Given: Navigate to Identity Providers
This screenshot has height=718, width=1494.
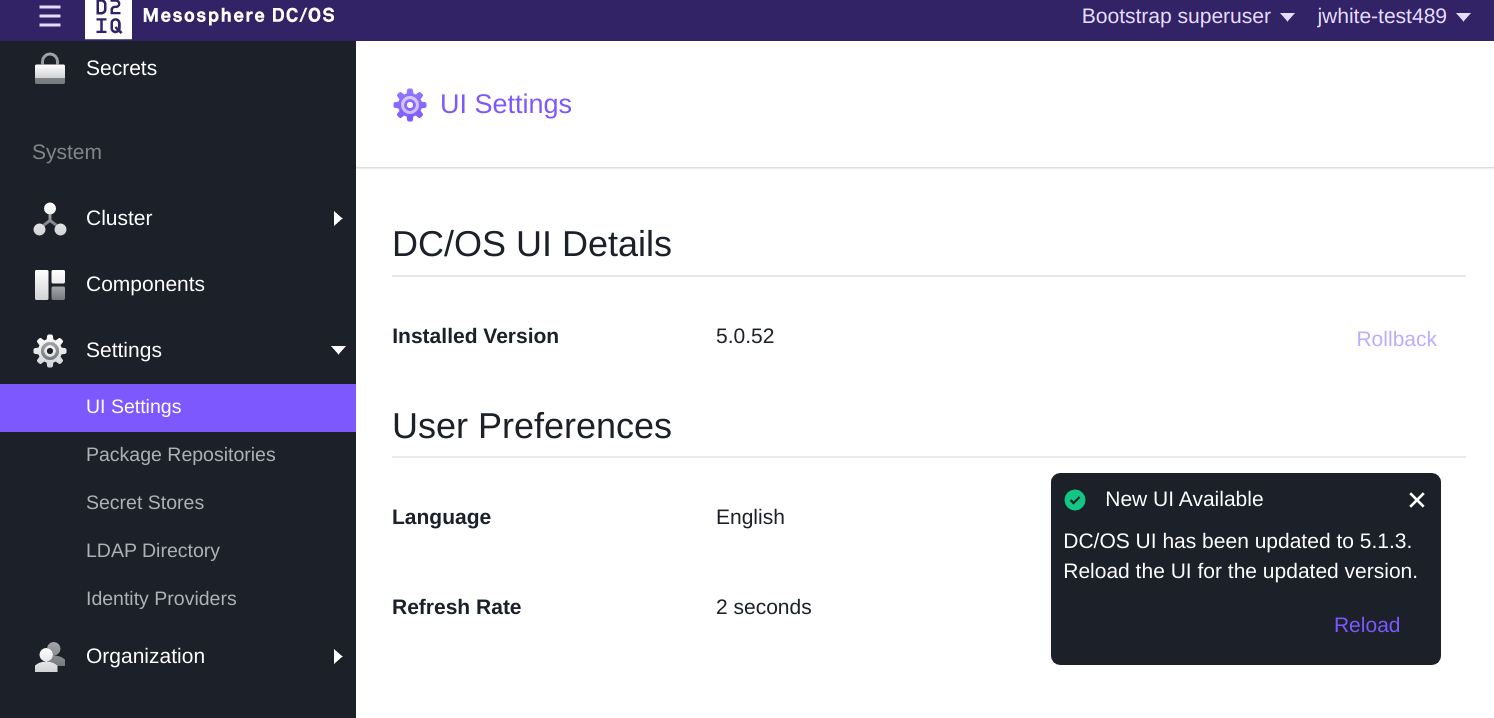Looking at the screenshot, I should [161, 599].
